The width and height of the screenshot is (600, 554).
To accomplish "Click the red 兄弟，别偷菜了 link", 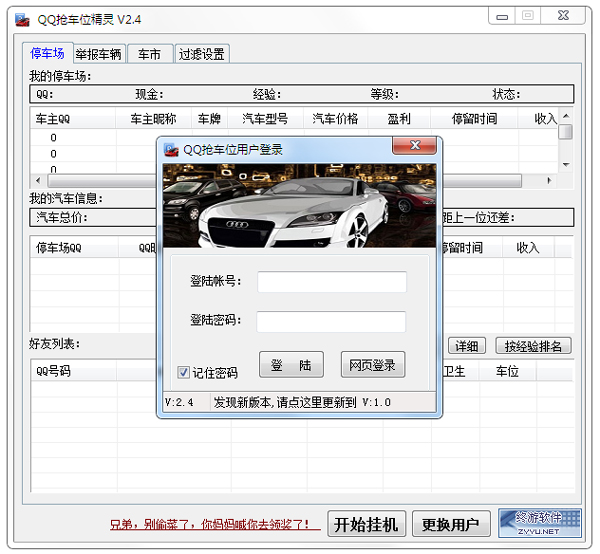I will [x=215, y=525].
